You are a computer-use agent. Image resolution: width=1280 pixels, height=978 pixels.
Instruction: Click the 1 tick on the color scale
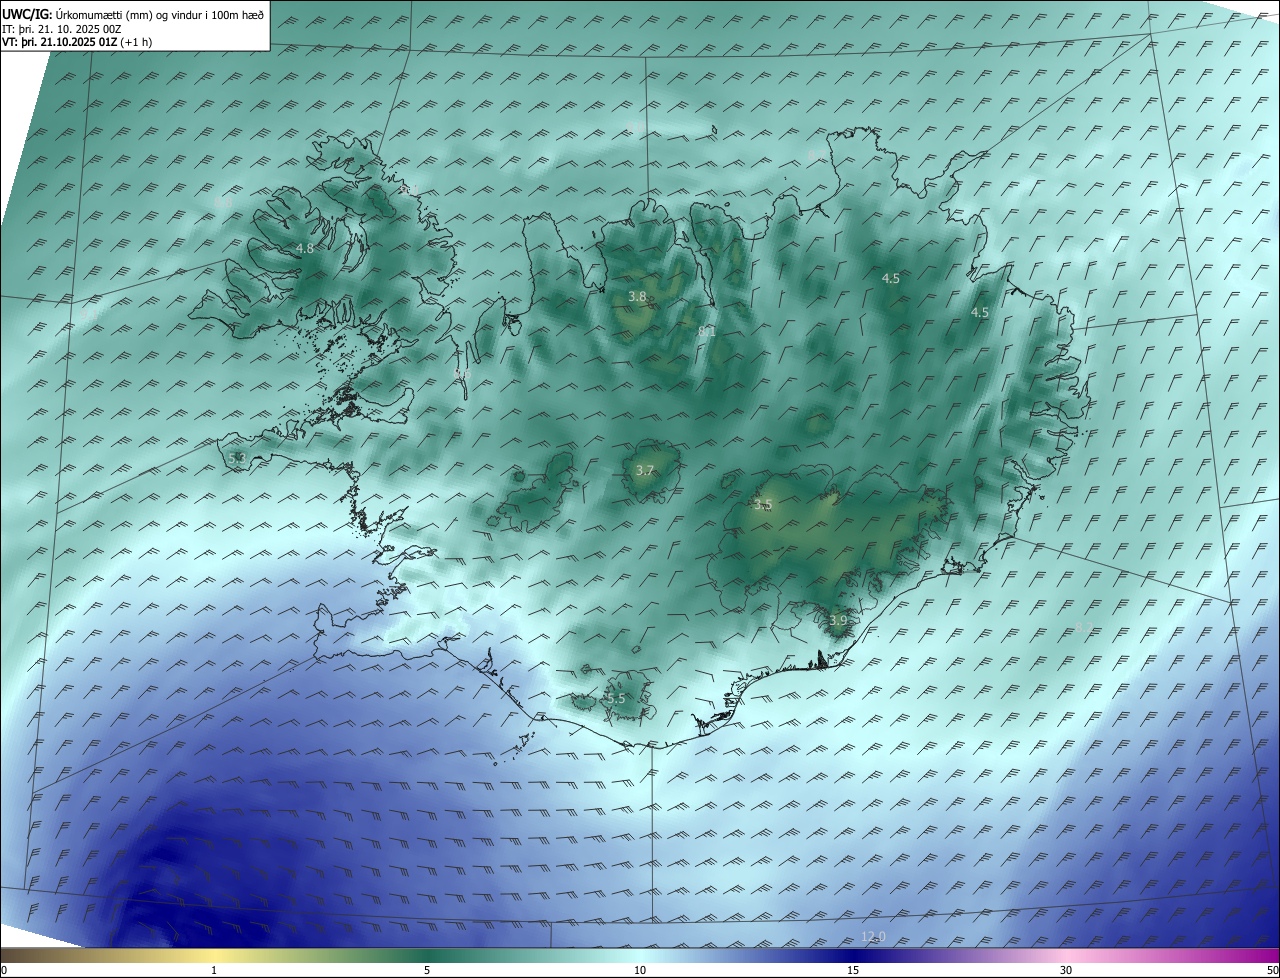(214, 970)
